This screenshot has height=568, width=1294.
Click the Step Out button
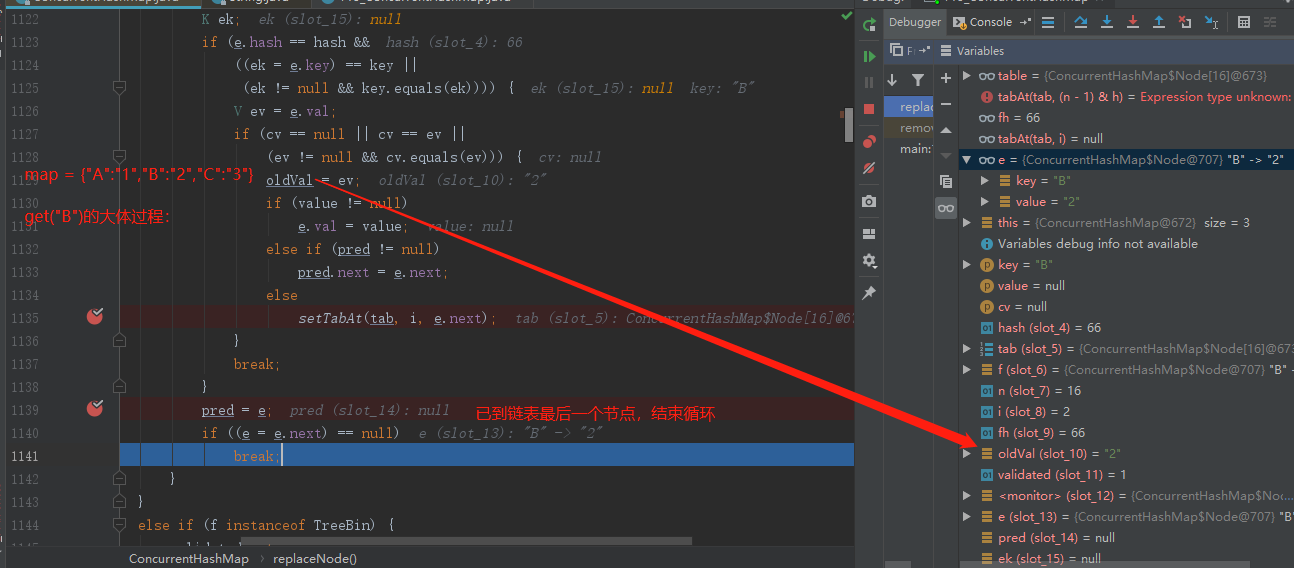pyautogui.click(x=1159, y=22)
